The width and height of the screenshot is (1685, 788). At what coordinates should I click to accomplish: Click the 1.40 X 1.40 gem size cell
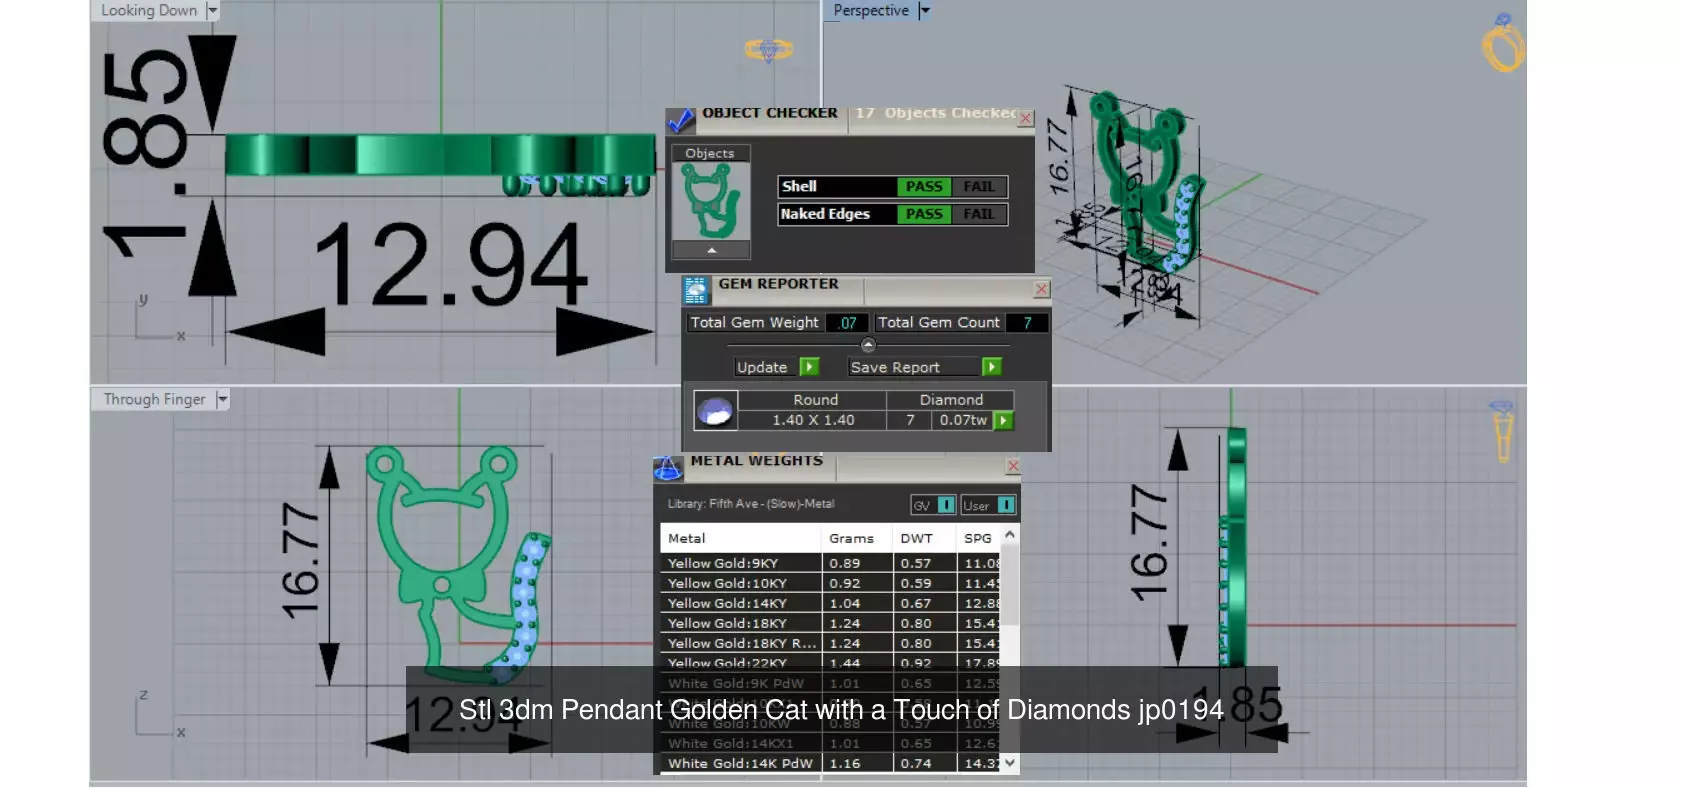point(813,421)
